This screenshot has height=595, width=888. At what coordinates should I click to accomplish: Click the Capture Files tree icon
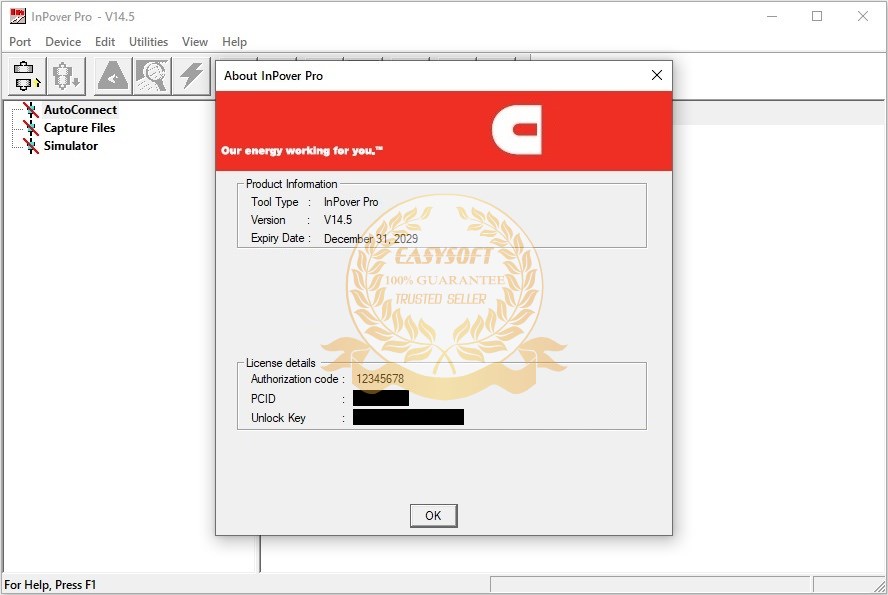coord(31,128)
